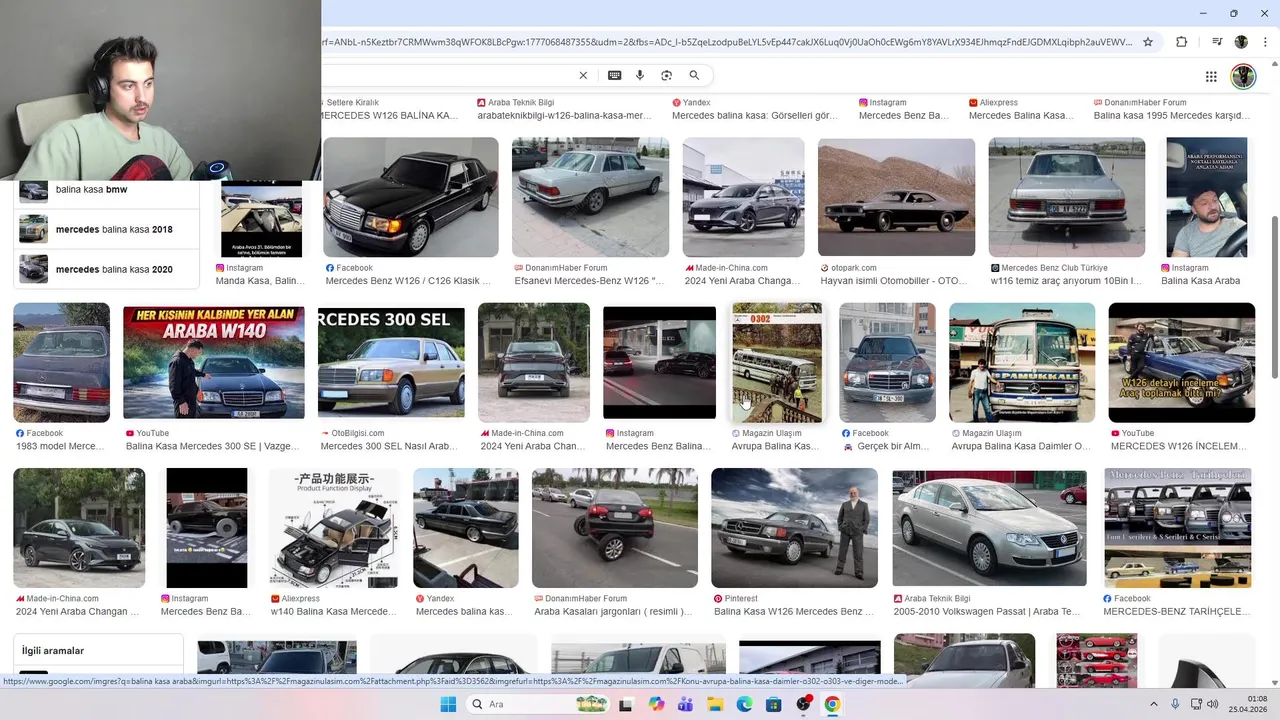Open the 'İlgili aramalar' section heading
Image resolution: width=1280 pixels, height=720 pixels.
tap(53, 651)
